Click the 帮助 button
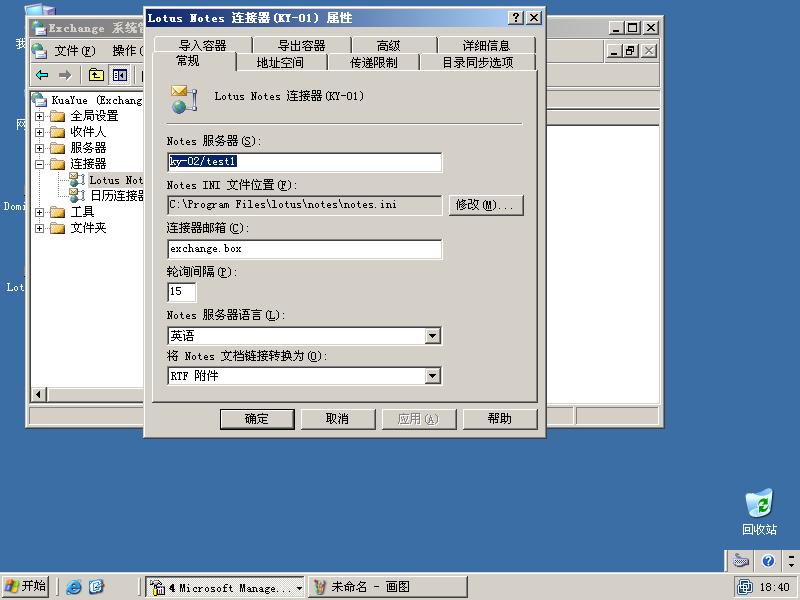 coord(500,419)
